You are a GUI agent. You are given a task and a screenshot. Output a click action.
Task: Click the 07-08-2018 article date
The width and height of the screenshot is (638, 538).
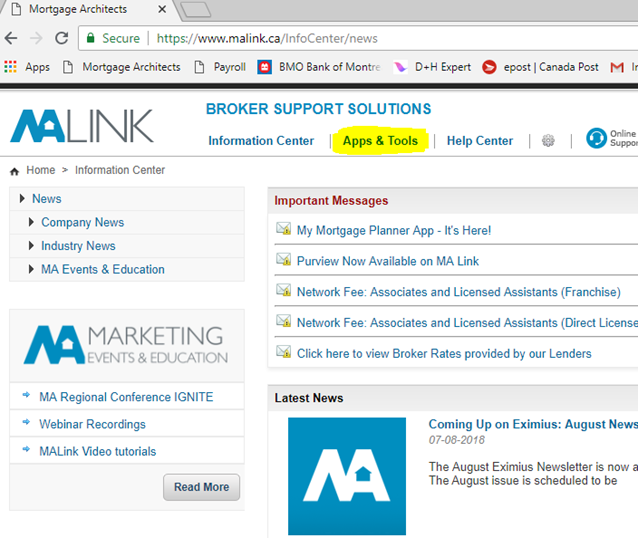pyautogui.click(x=457, y=440)
